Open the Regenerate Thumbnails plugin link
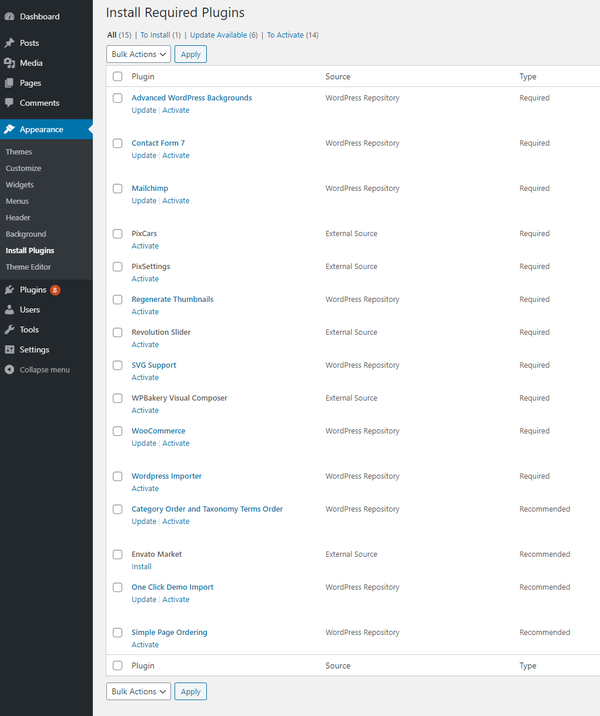Image resolution: width=600 pixels, height=716 pixels. (x=173, y=299)
